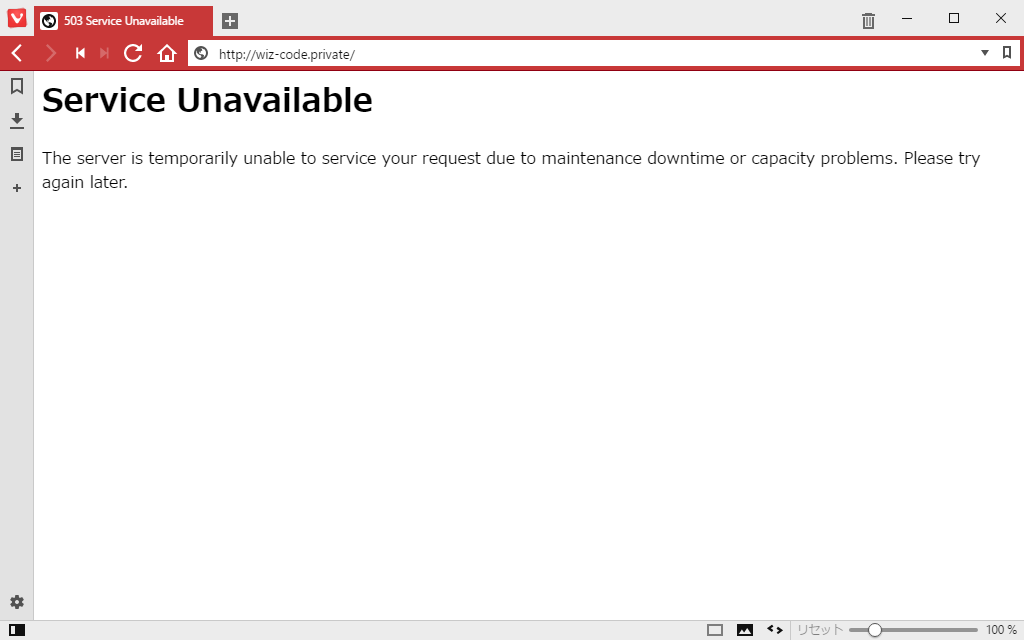
Task: Open the Downloads side panel
Action: pos(17,120)
